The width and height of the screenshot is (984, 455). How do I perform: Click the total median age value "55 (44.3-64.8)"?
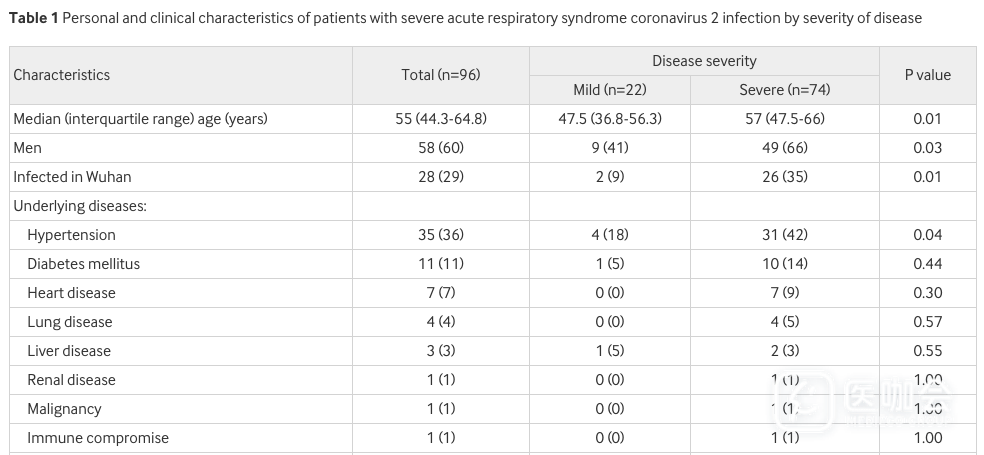click(x=441, y=119)
